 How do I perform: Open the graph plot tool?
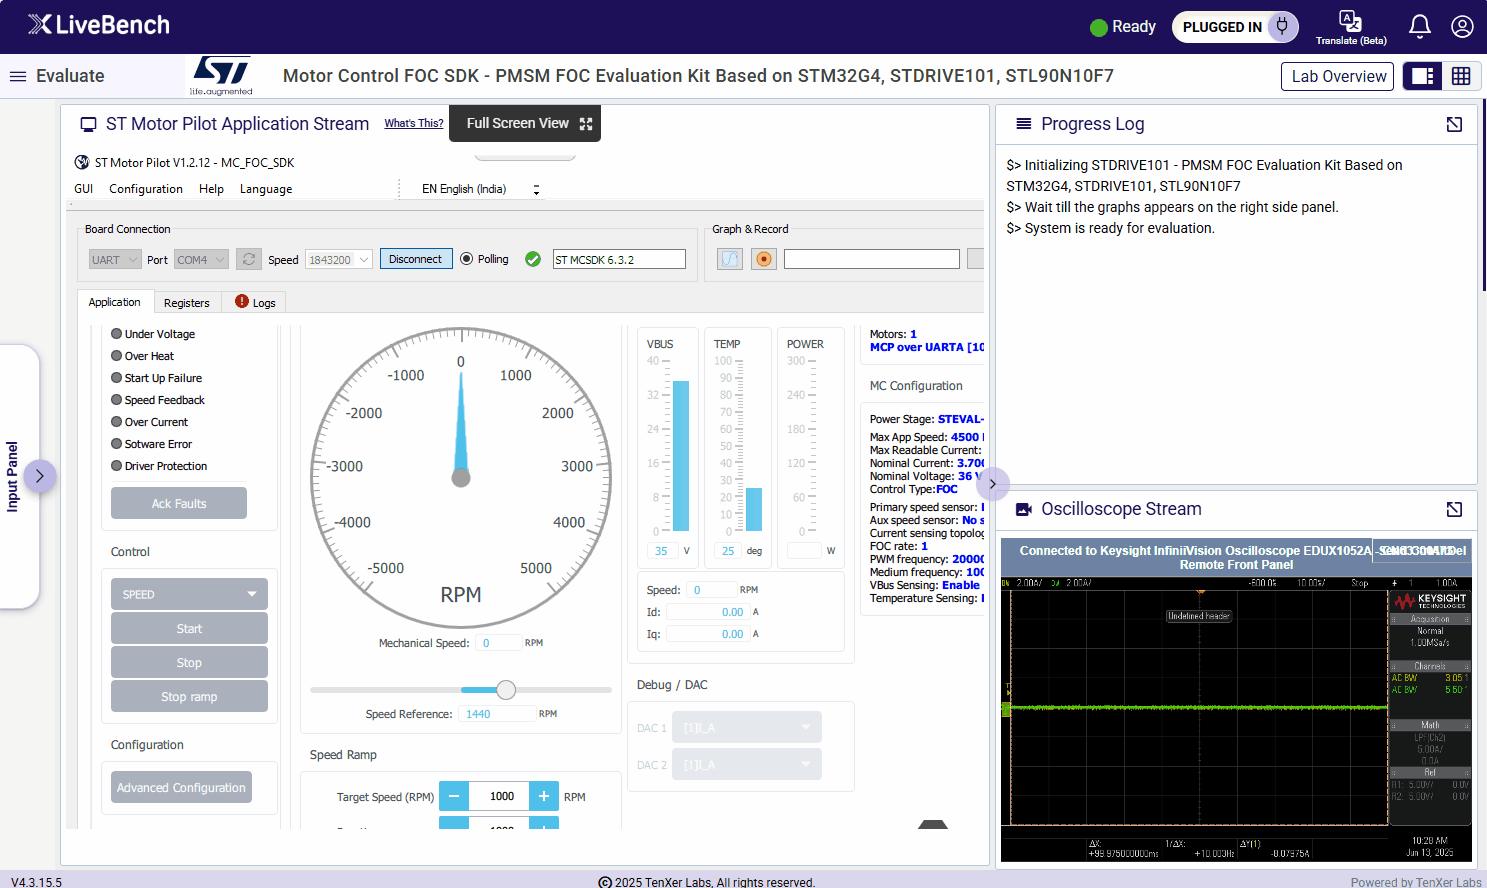(x=730, y=259)
